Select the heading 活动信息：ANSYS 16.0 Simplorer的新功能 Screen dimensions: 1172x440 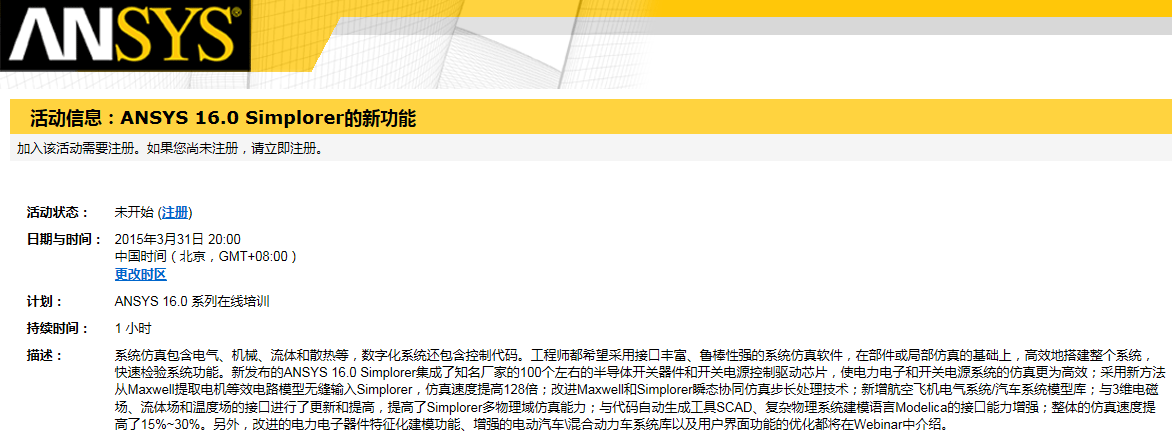(223, 118)
